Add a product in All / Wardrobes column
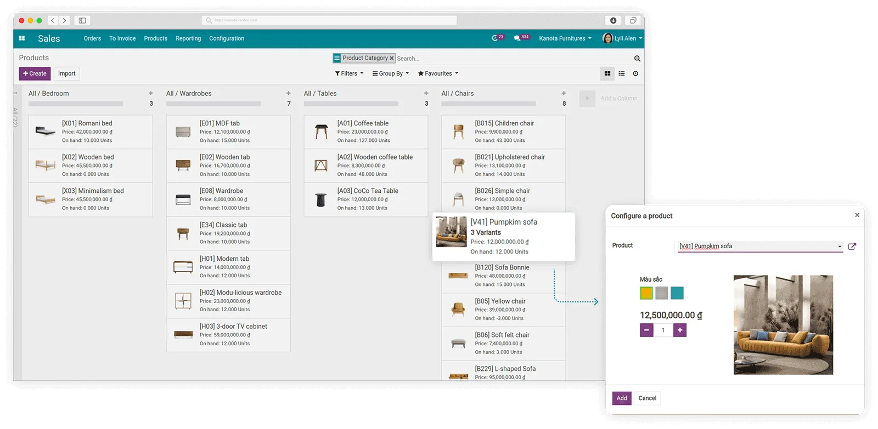The height and width of the screenshot is (429, 878). [288, 94]
